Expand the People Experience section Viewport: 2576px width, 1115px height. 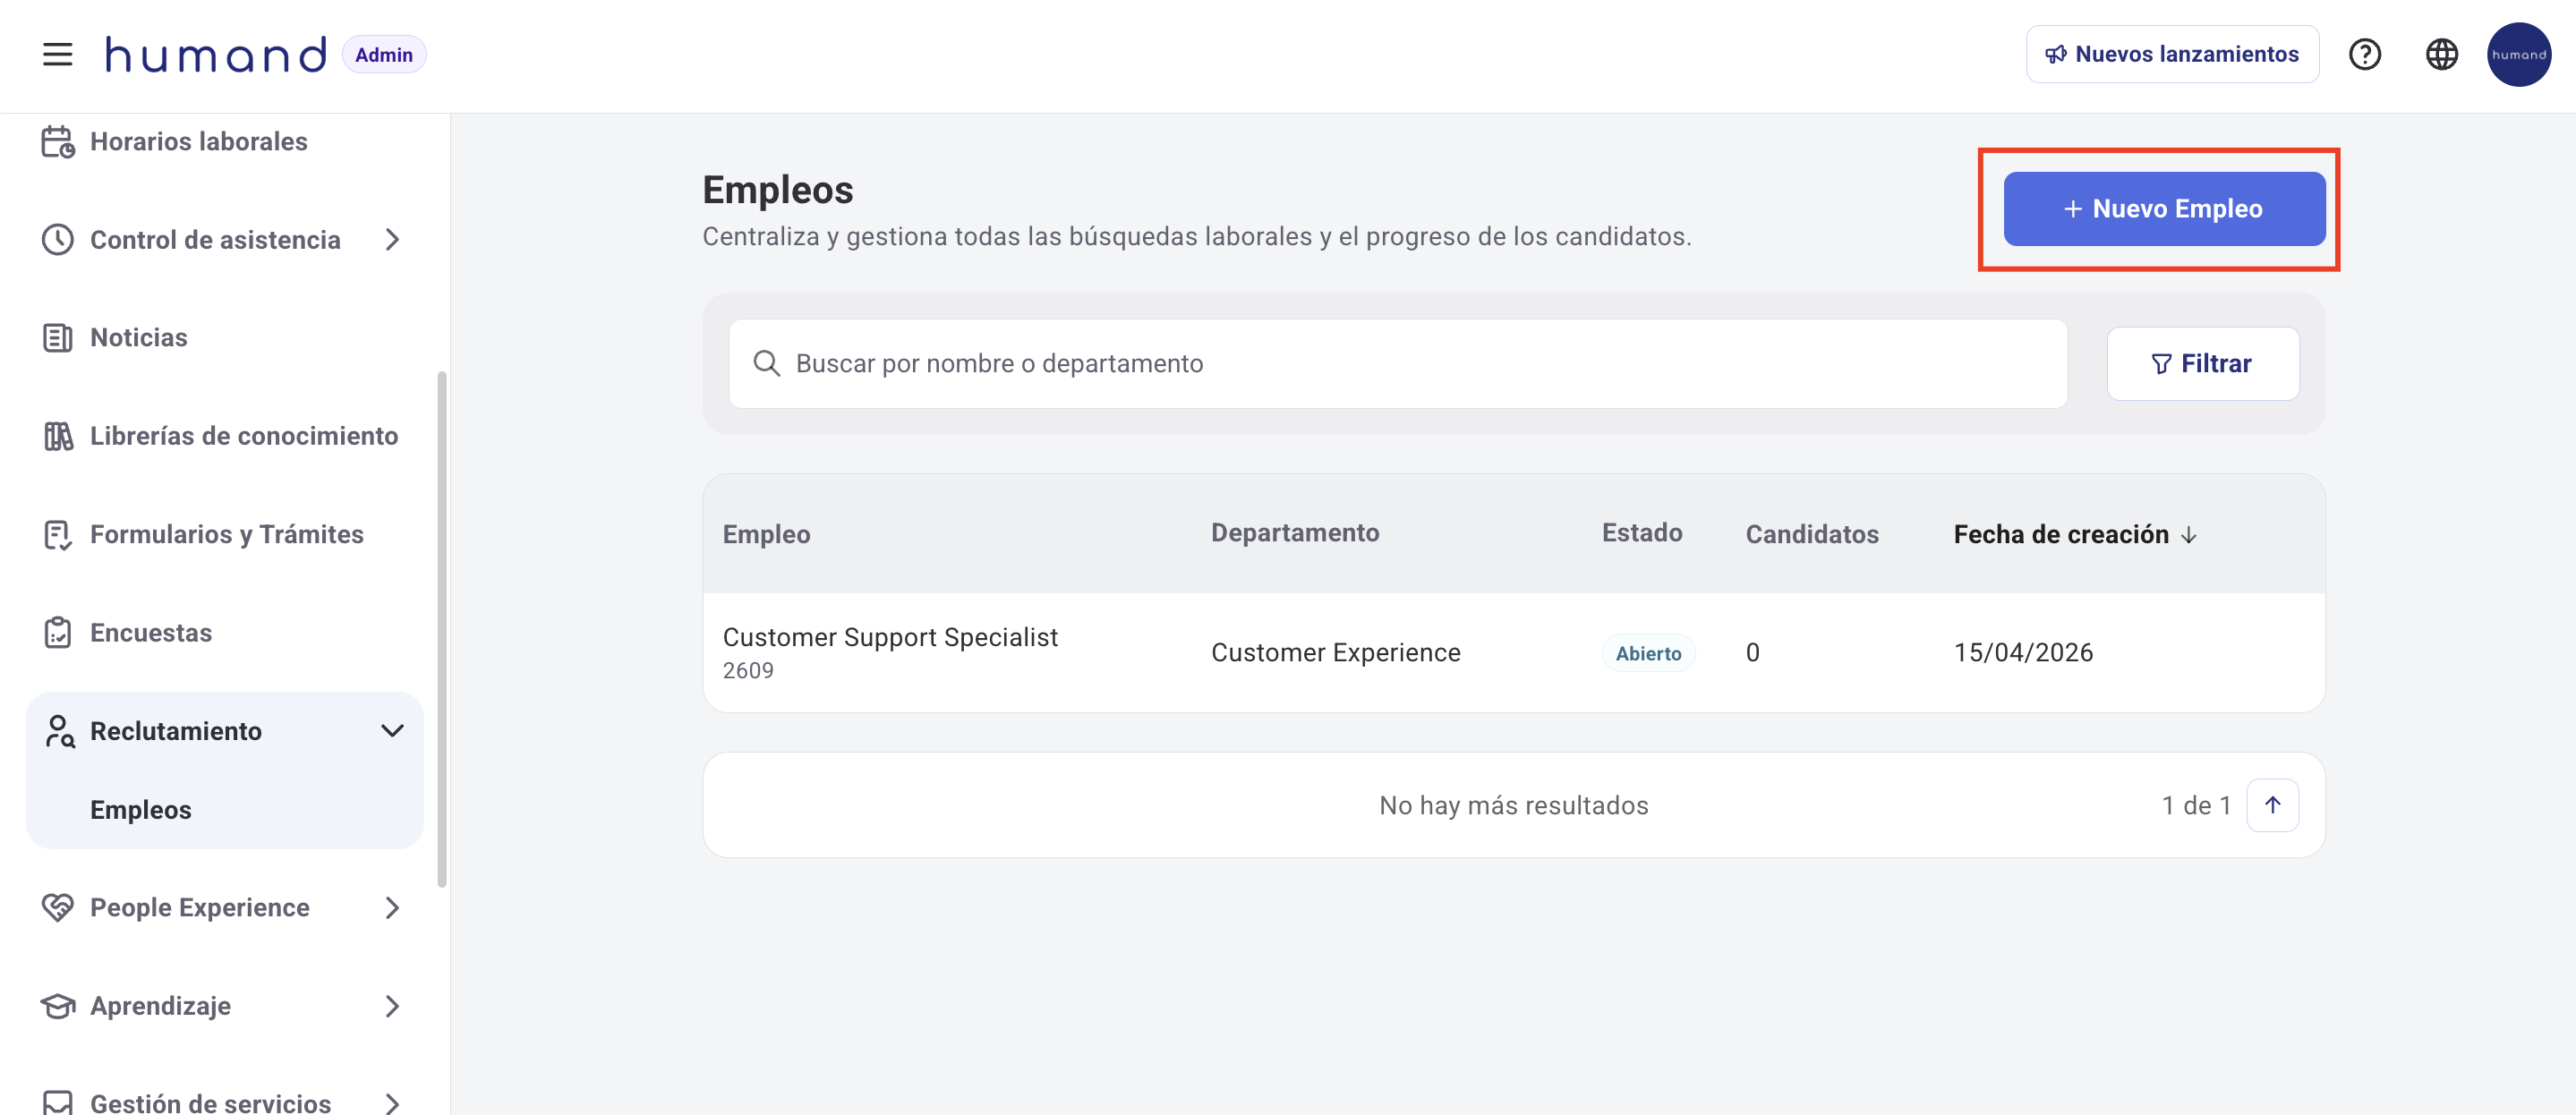click(x=392, y=907)
